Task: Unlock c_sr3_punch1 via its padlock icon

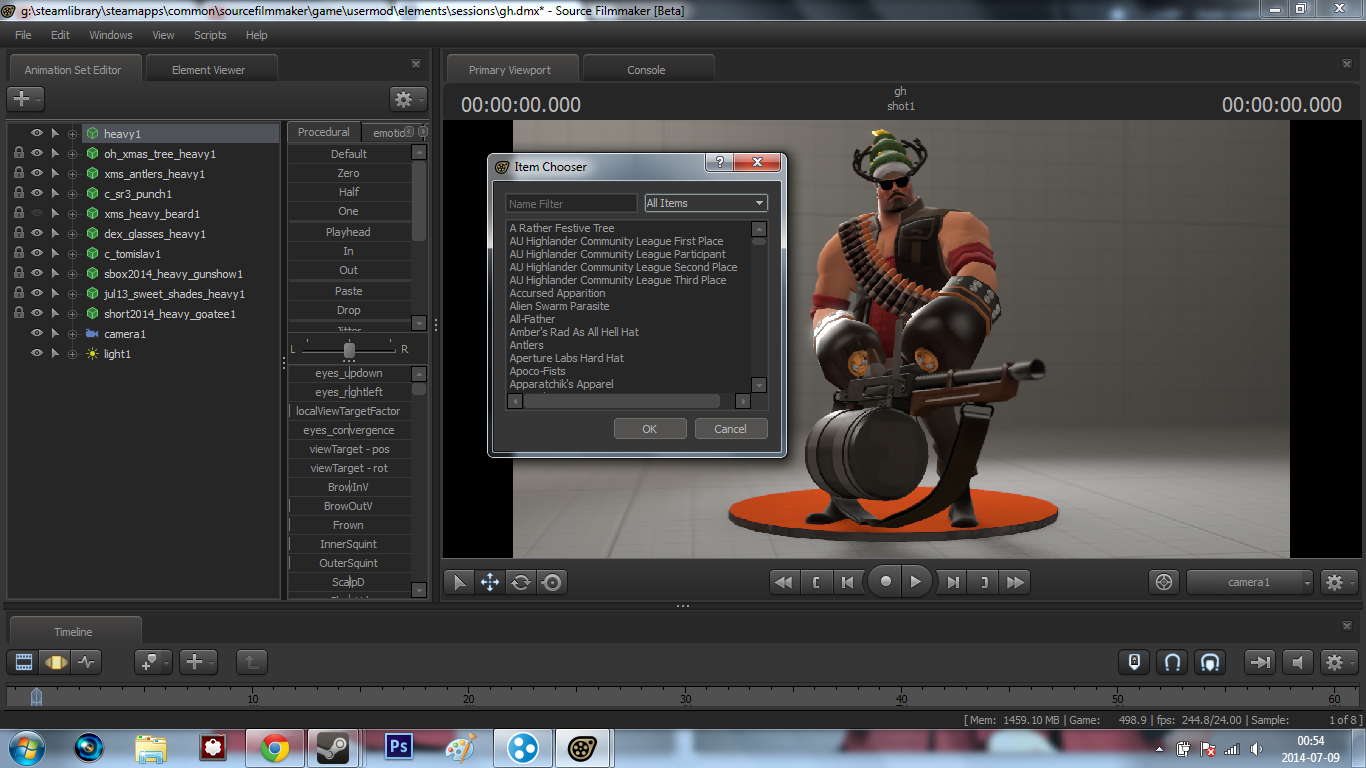Action: [x=19, y=194]
